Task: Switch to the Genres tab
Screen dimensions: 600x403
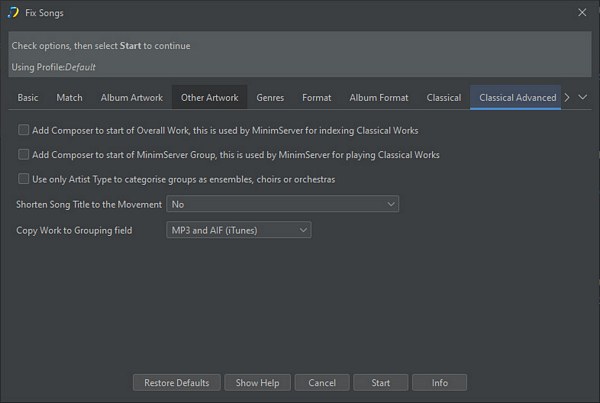Action: pos(270,98)
